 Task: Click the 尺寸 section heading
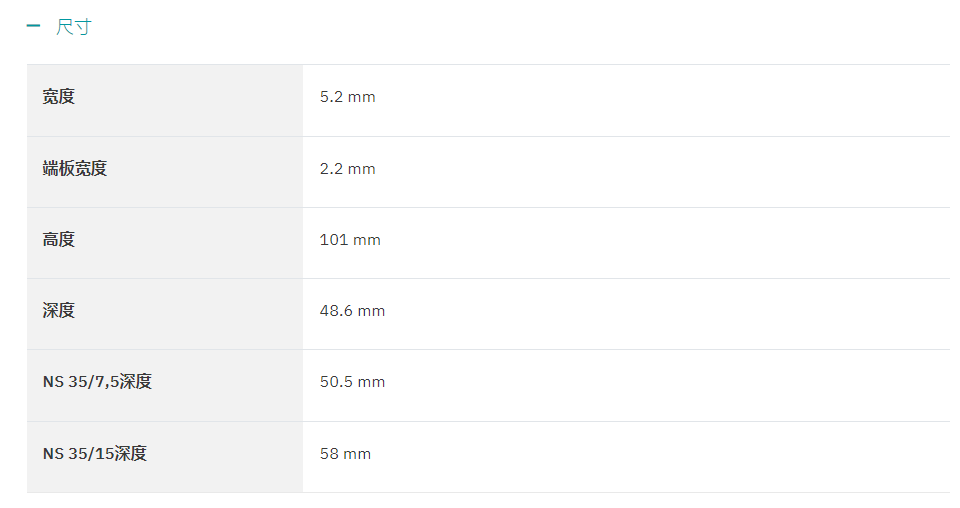(73, 27)
